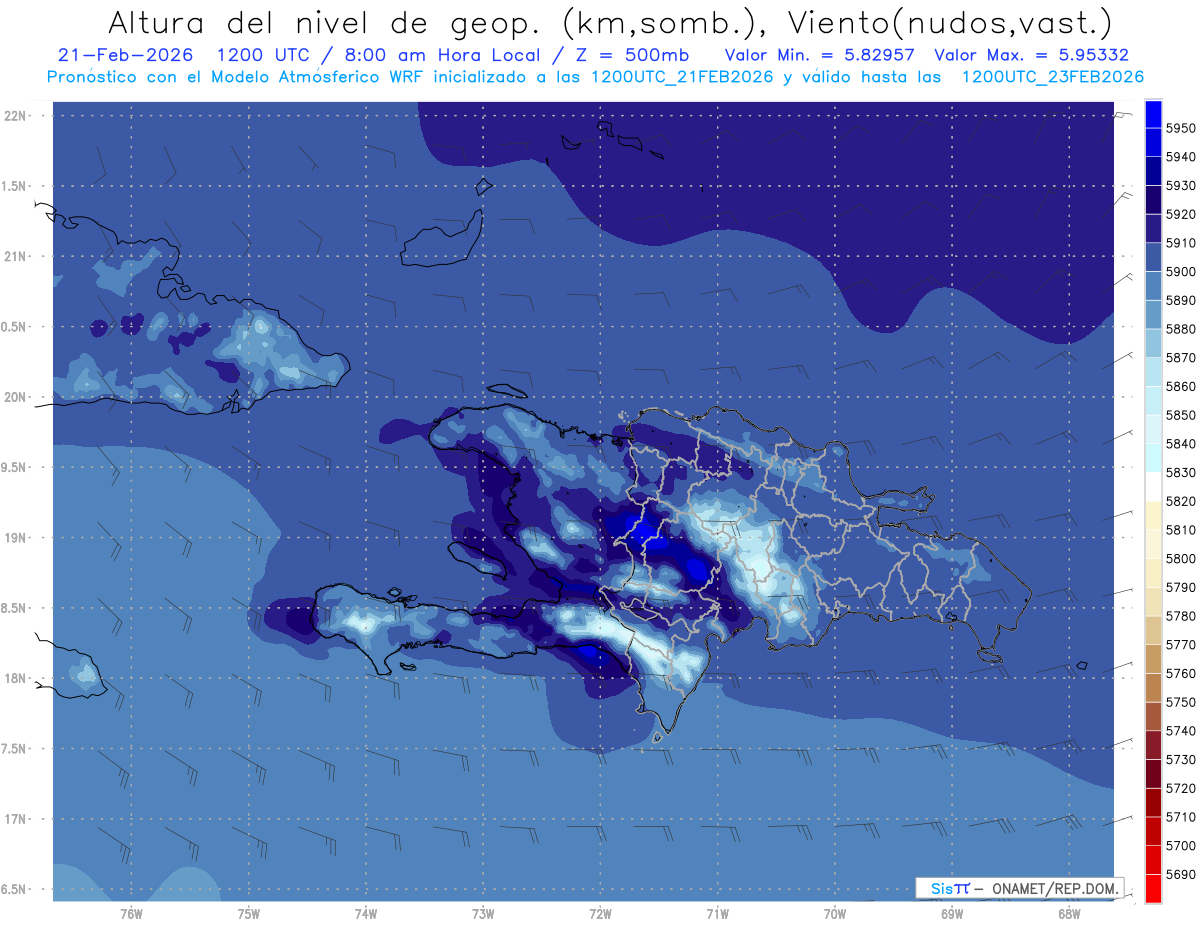The width and height of the screenshot is (1200, 927).
Task: Click the '73W' longitude axis label
Action: point(483,914)
